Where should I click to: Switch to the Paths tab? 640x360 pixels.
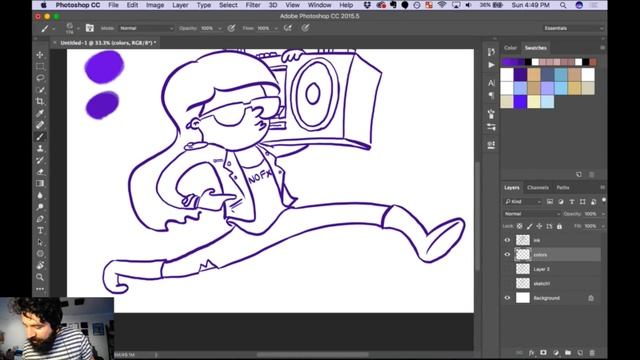click(x=563, y=188)
